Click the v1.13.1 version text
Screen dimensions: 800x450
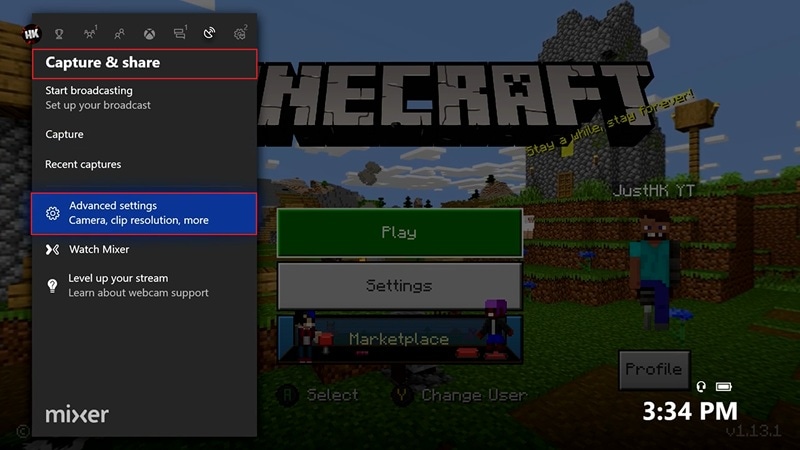pos(753,431)
